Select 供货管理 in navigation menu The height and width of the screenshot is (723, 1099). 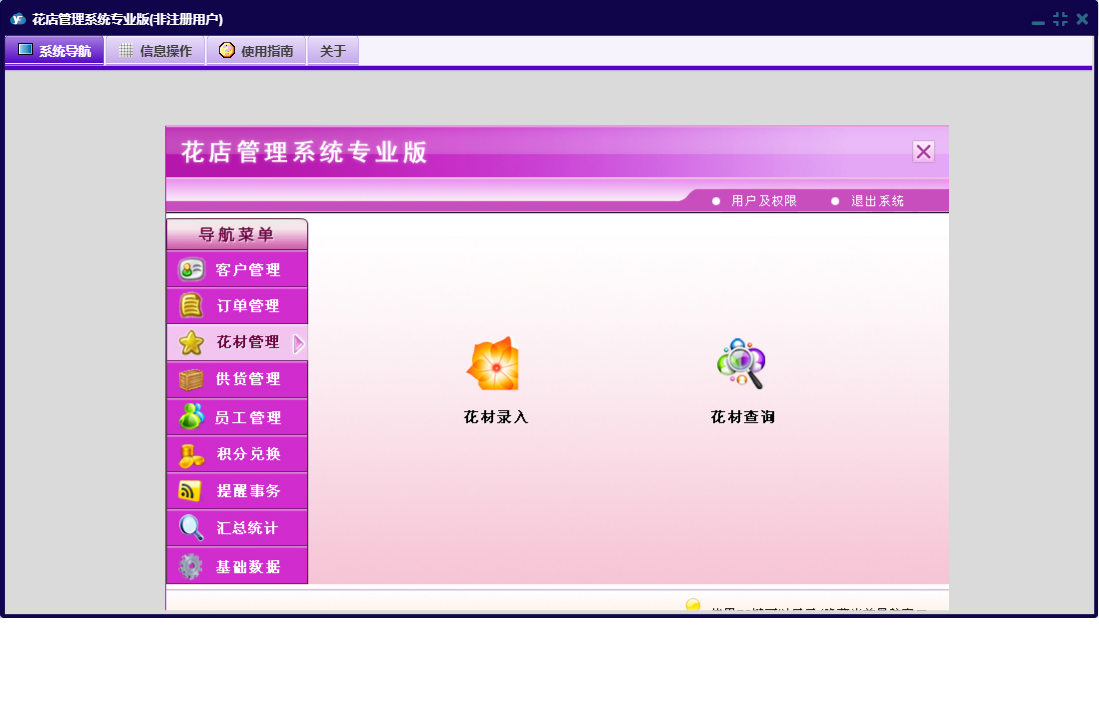pos(237,379)
